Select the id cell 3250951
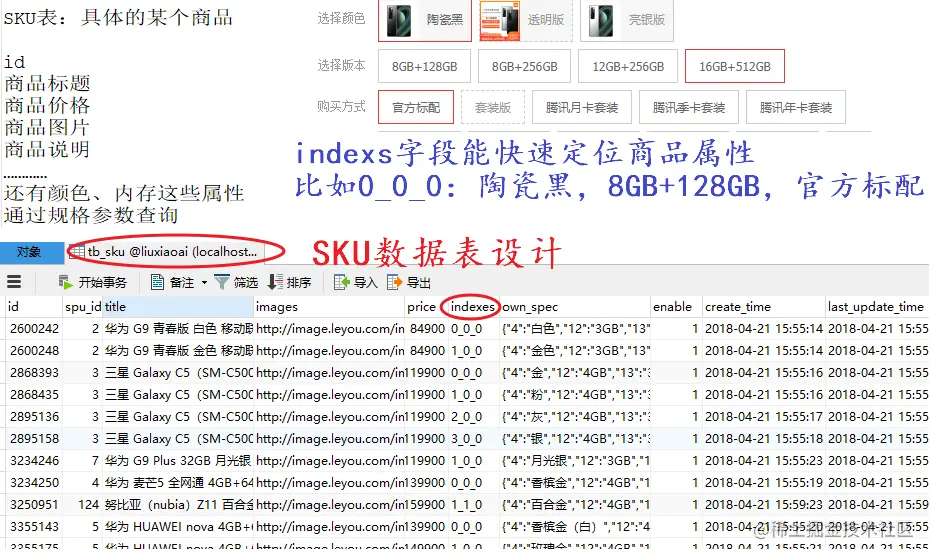The height and width of the screenshot is (557, 931). (x=34, y=505)
